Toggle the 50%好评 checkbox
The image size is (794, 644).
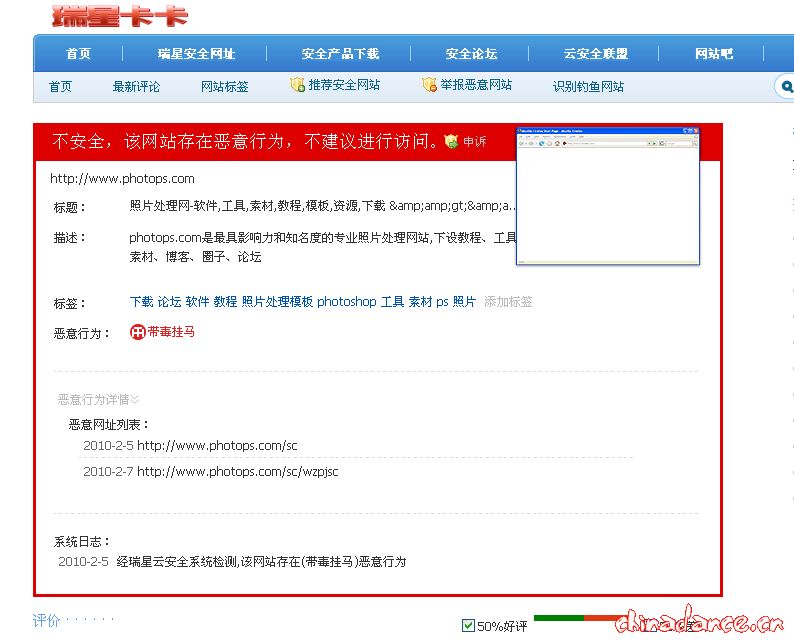[468, 626]
